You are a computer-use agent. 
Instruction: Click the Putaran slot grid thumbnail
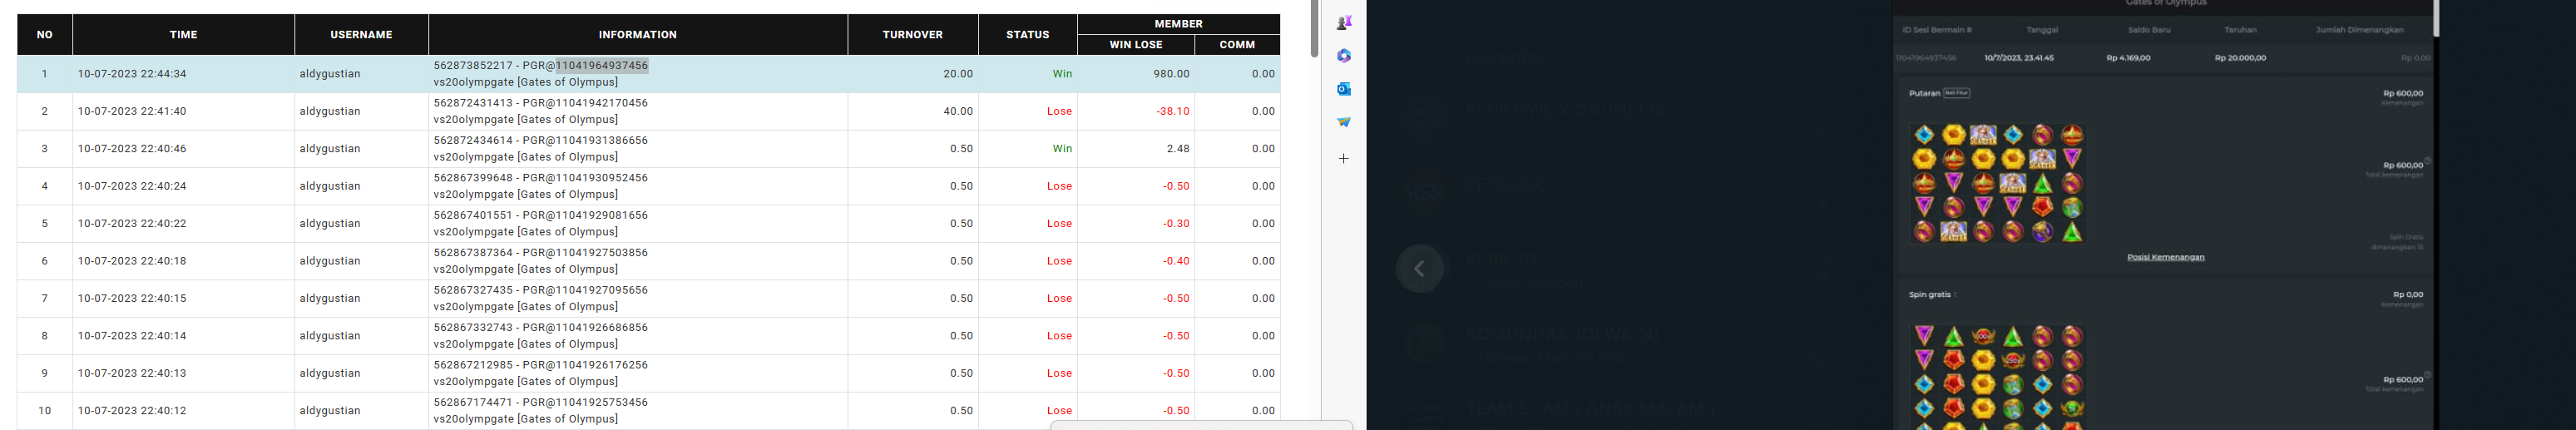[x=1997, y=183]
